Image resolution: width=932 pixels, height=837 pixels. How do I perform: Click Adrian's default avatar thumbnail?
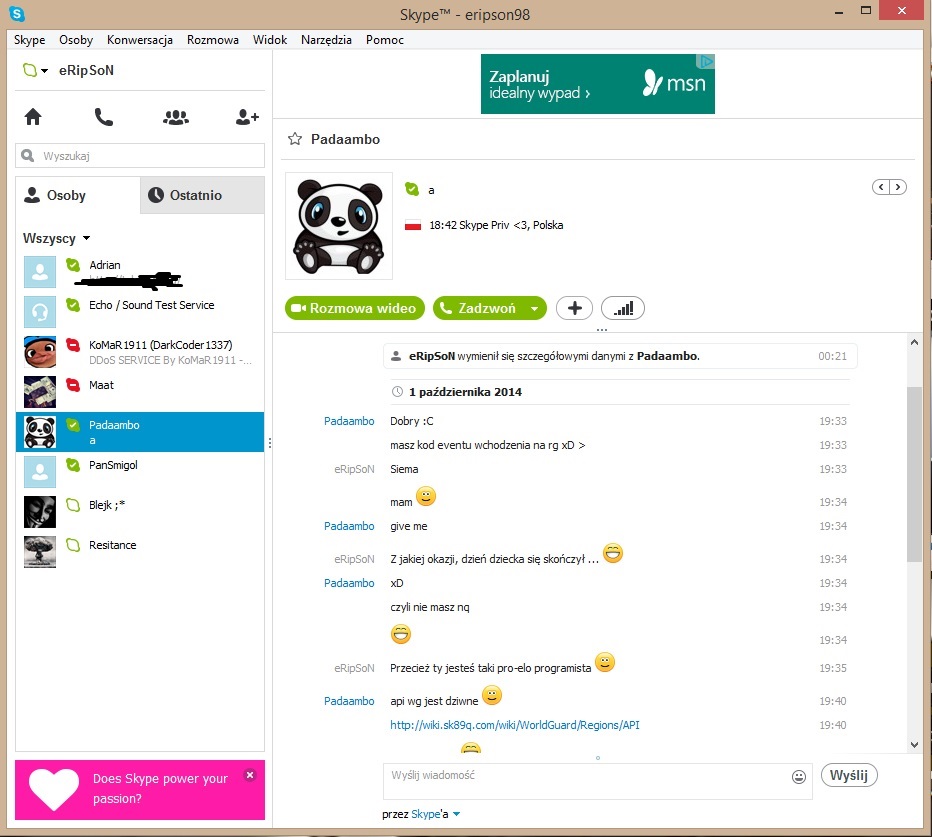[x=40, y=272]
